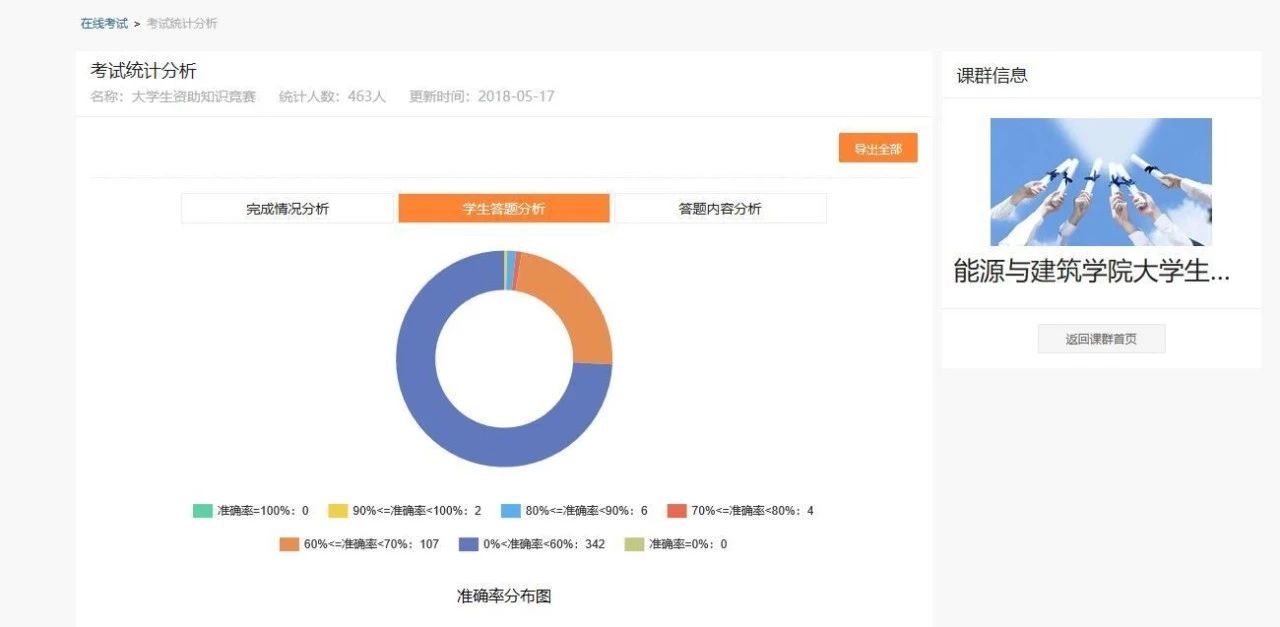Go to 在线考试 via the breadcrumb

click(x=104, y=23)
